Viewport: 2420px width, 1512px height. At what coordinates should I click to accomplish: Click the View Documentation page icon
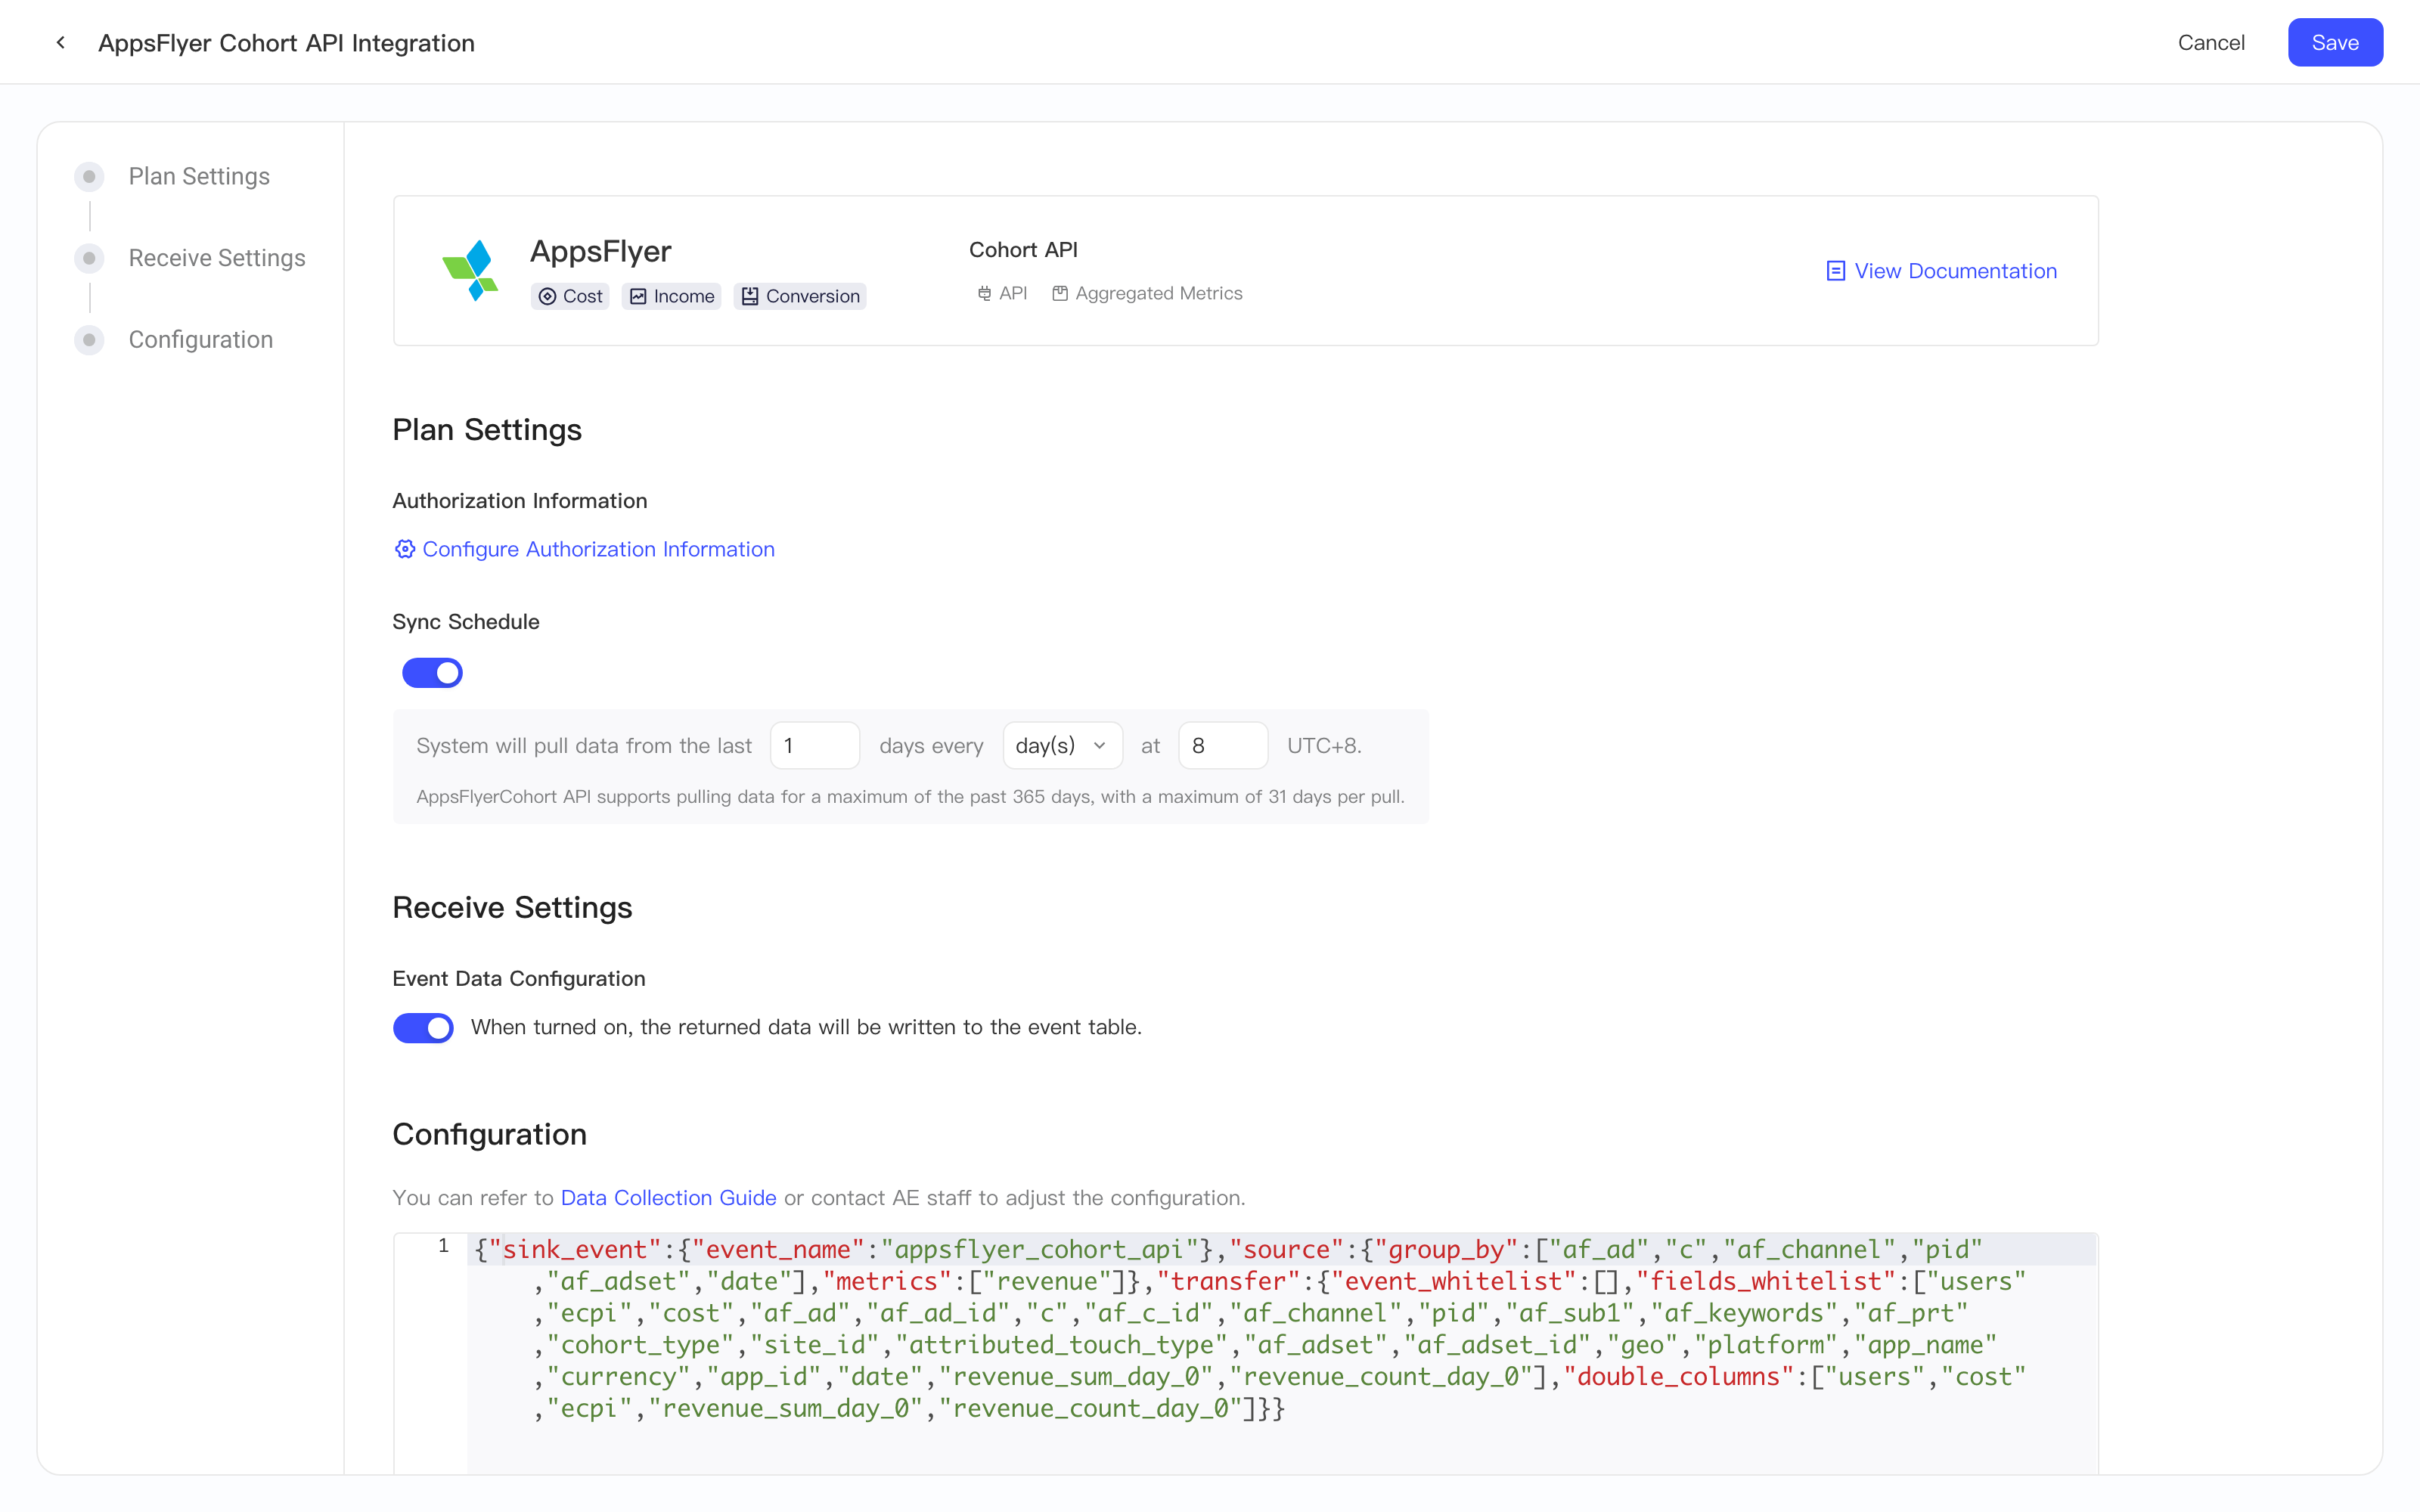[1835, 271]
